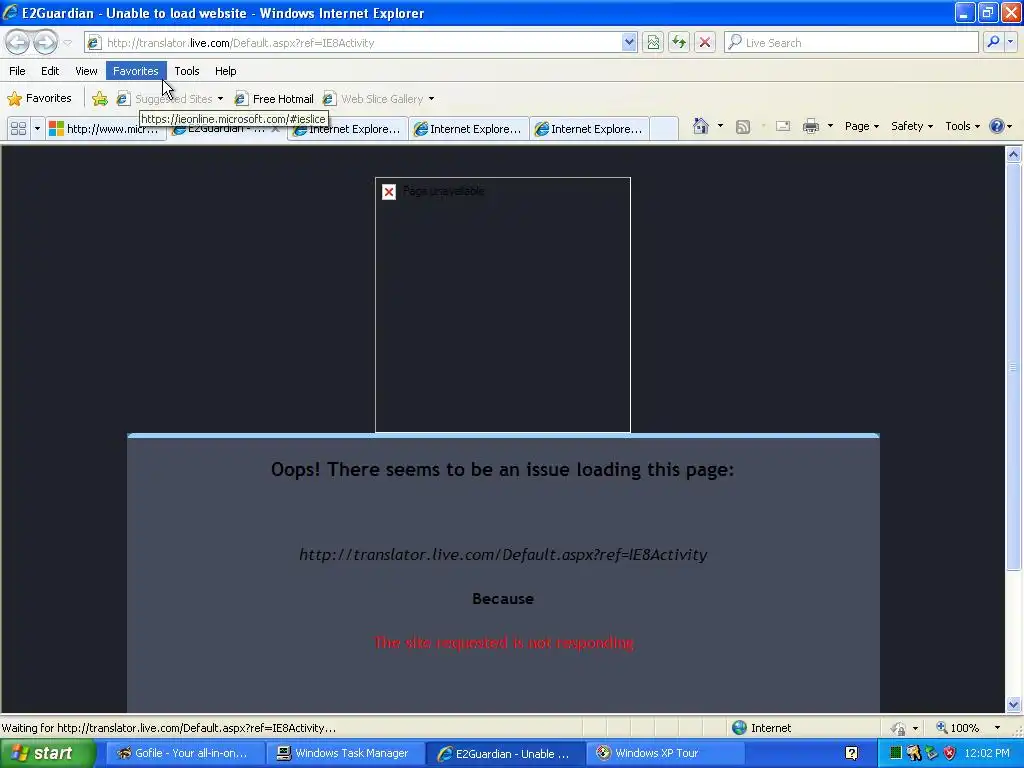
Task: Expand the Print dropdown arrow
Action: click(x=830, y=126)
